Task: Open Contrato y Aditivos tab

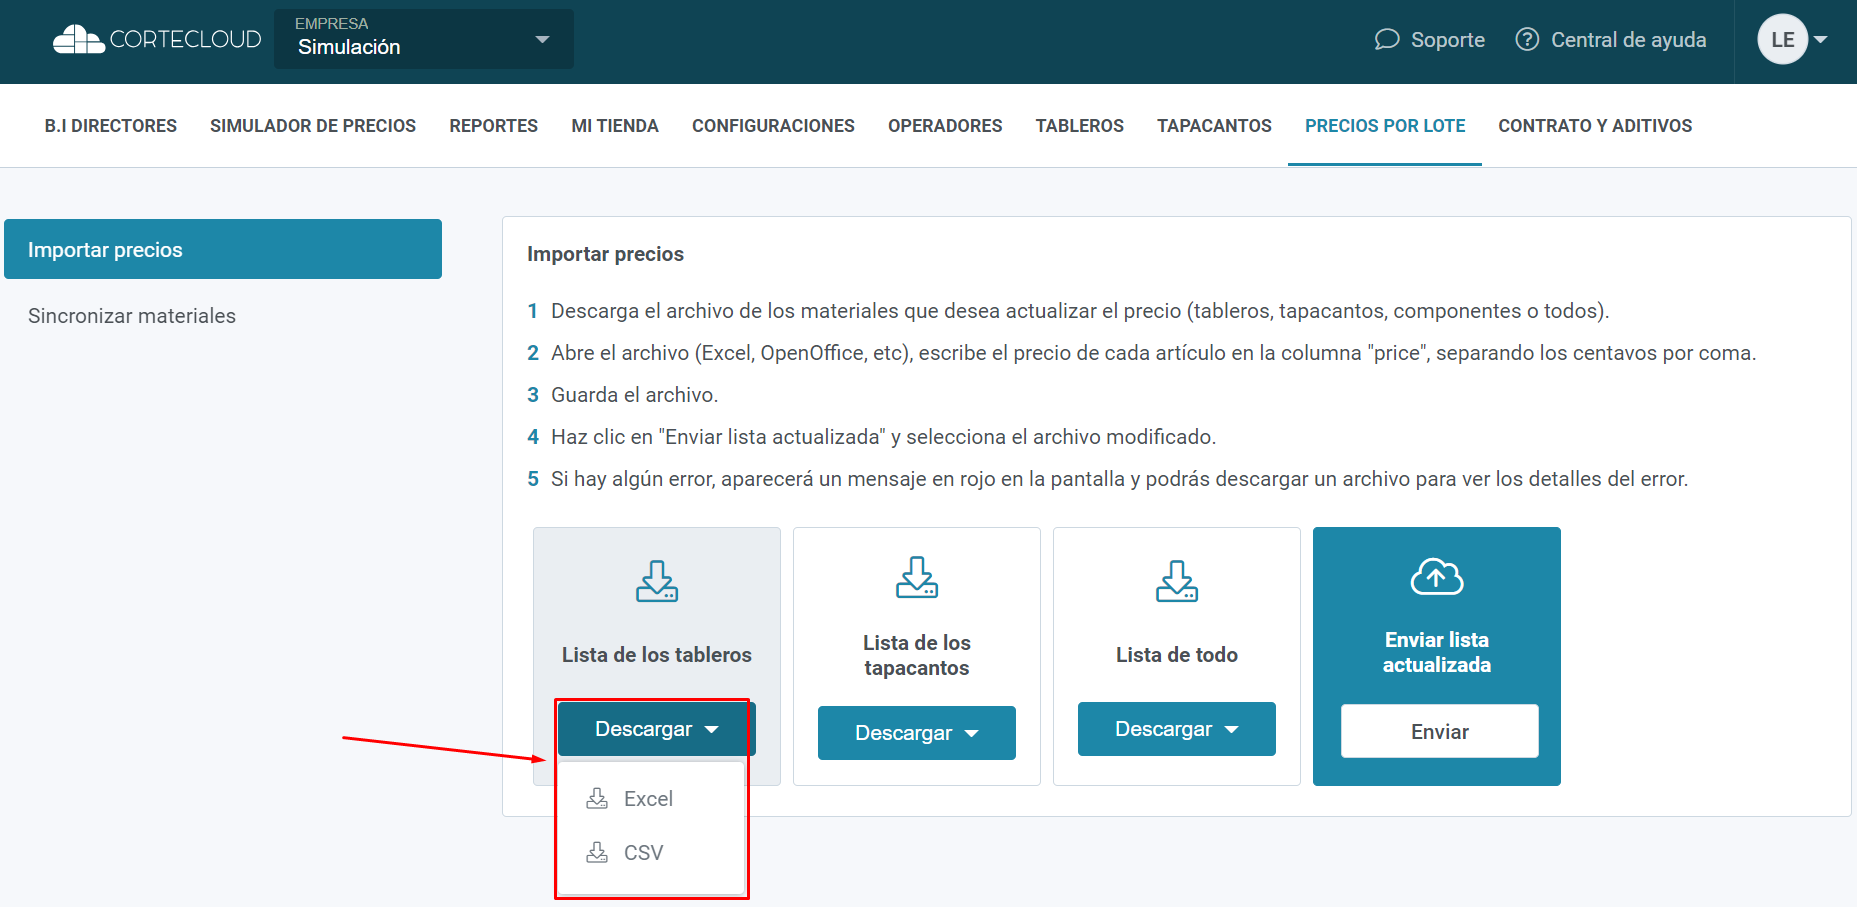Action: tap(1595, 126)
